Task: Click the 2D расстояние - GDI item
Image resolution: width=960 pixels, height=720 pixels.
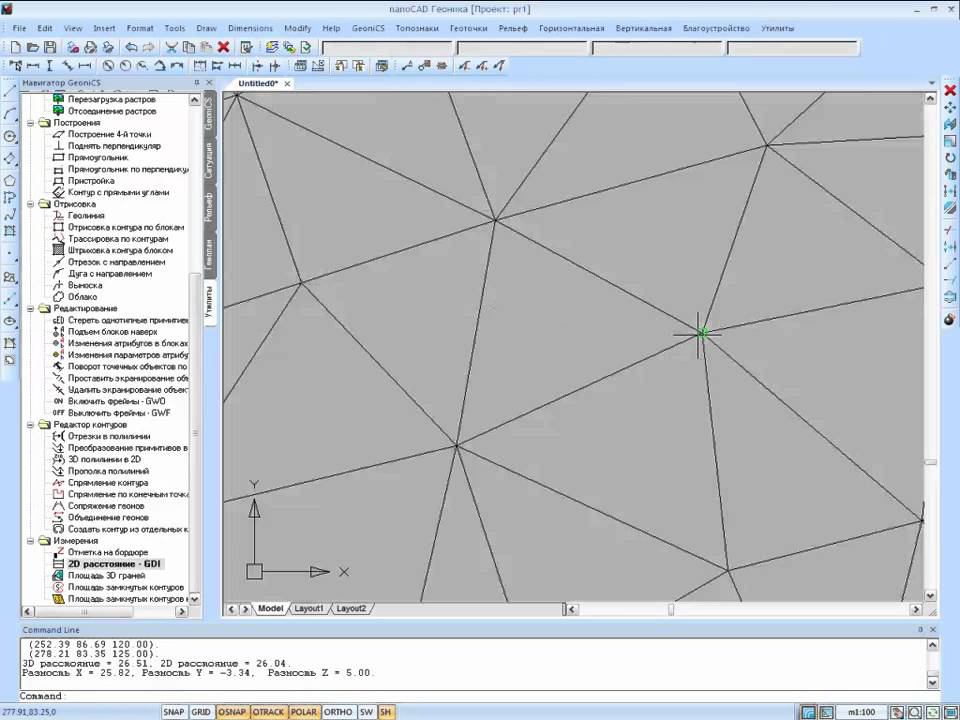Action: 113,564
